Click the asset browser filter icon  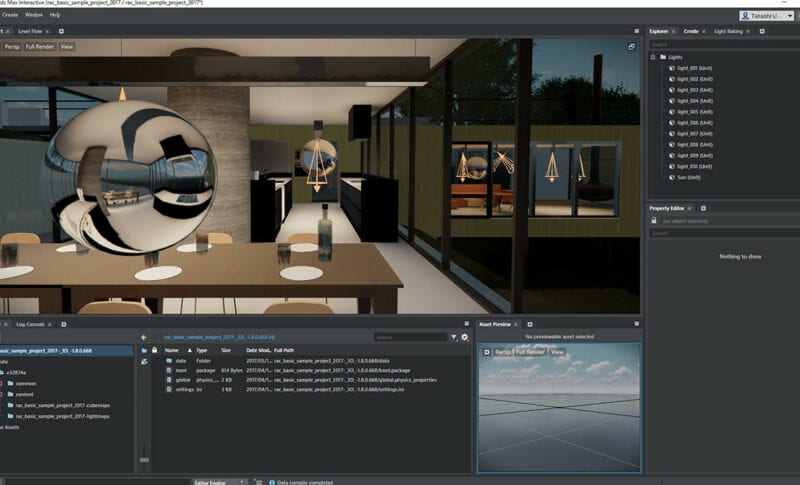(x=453, y=338)
